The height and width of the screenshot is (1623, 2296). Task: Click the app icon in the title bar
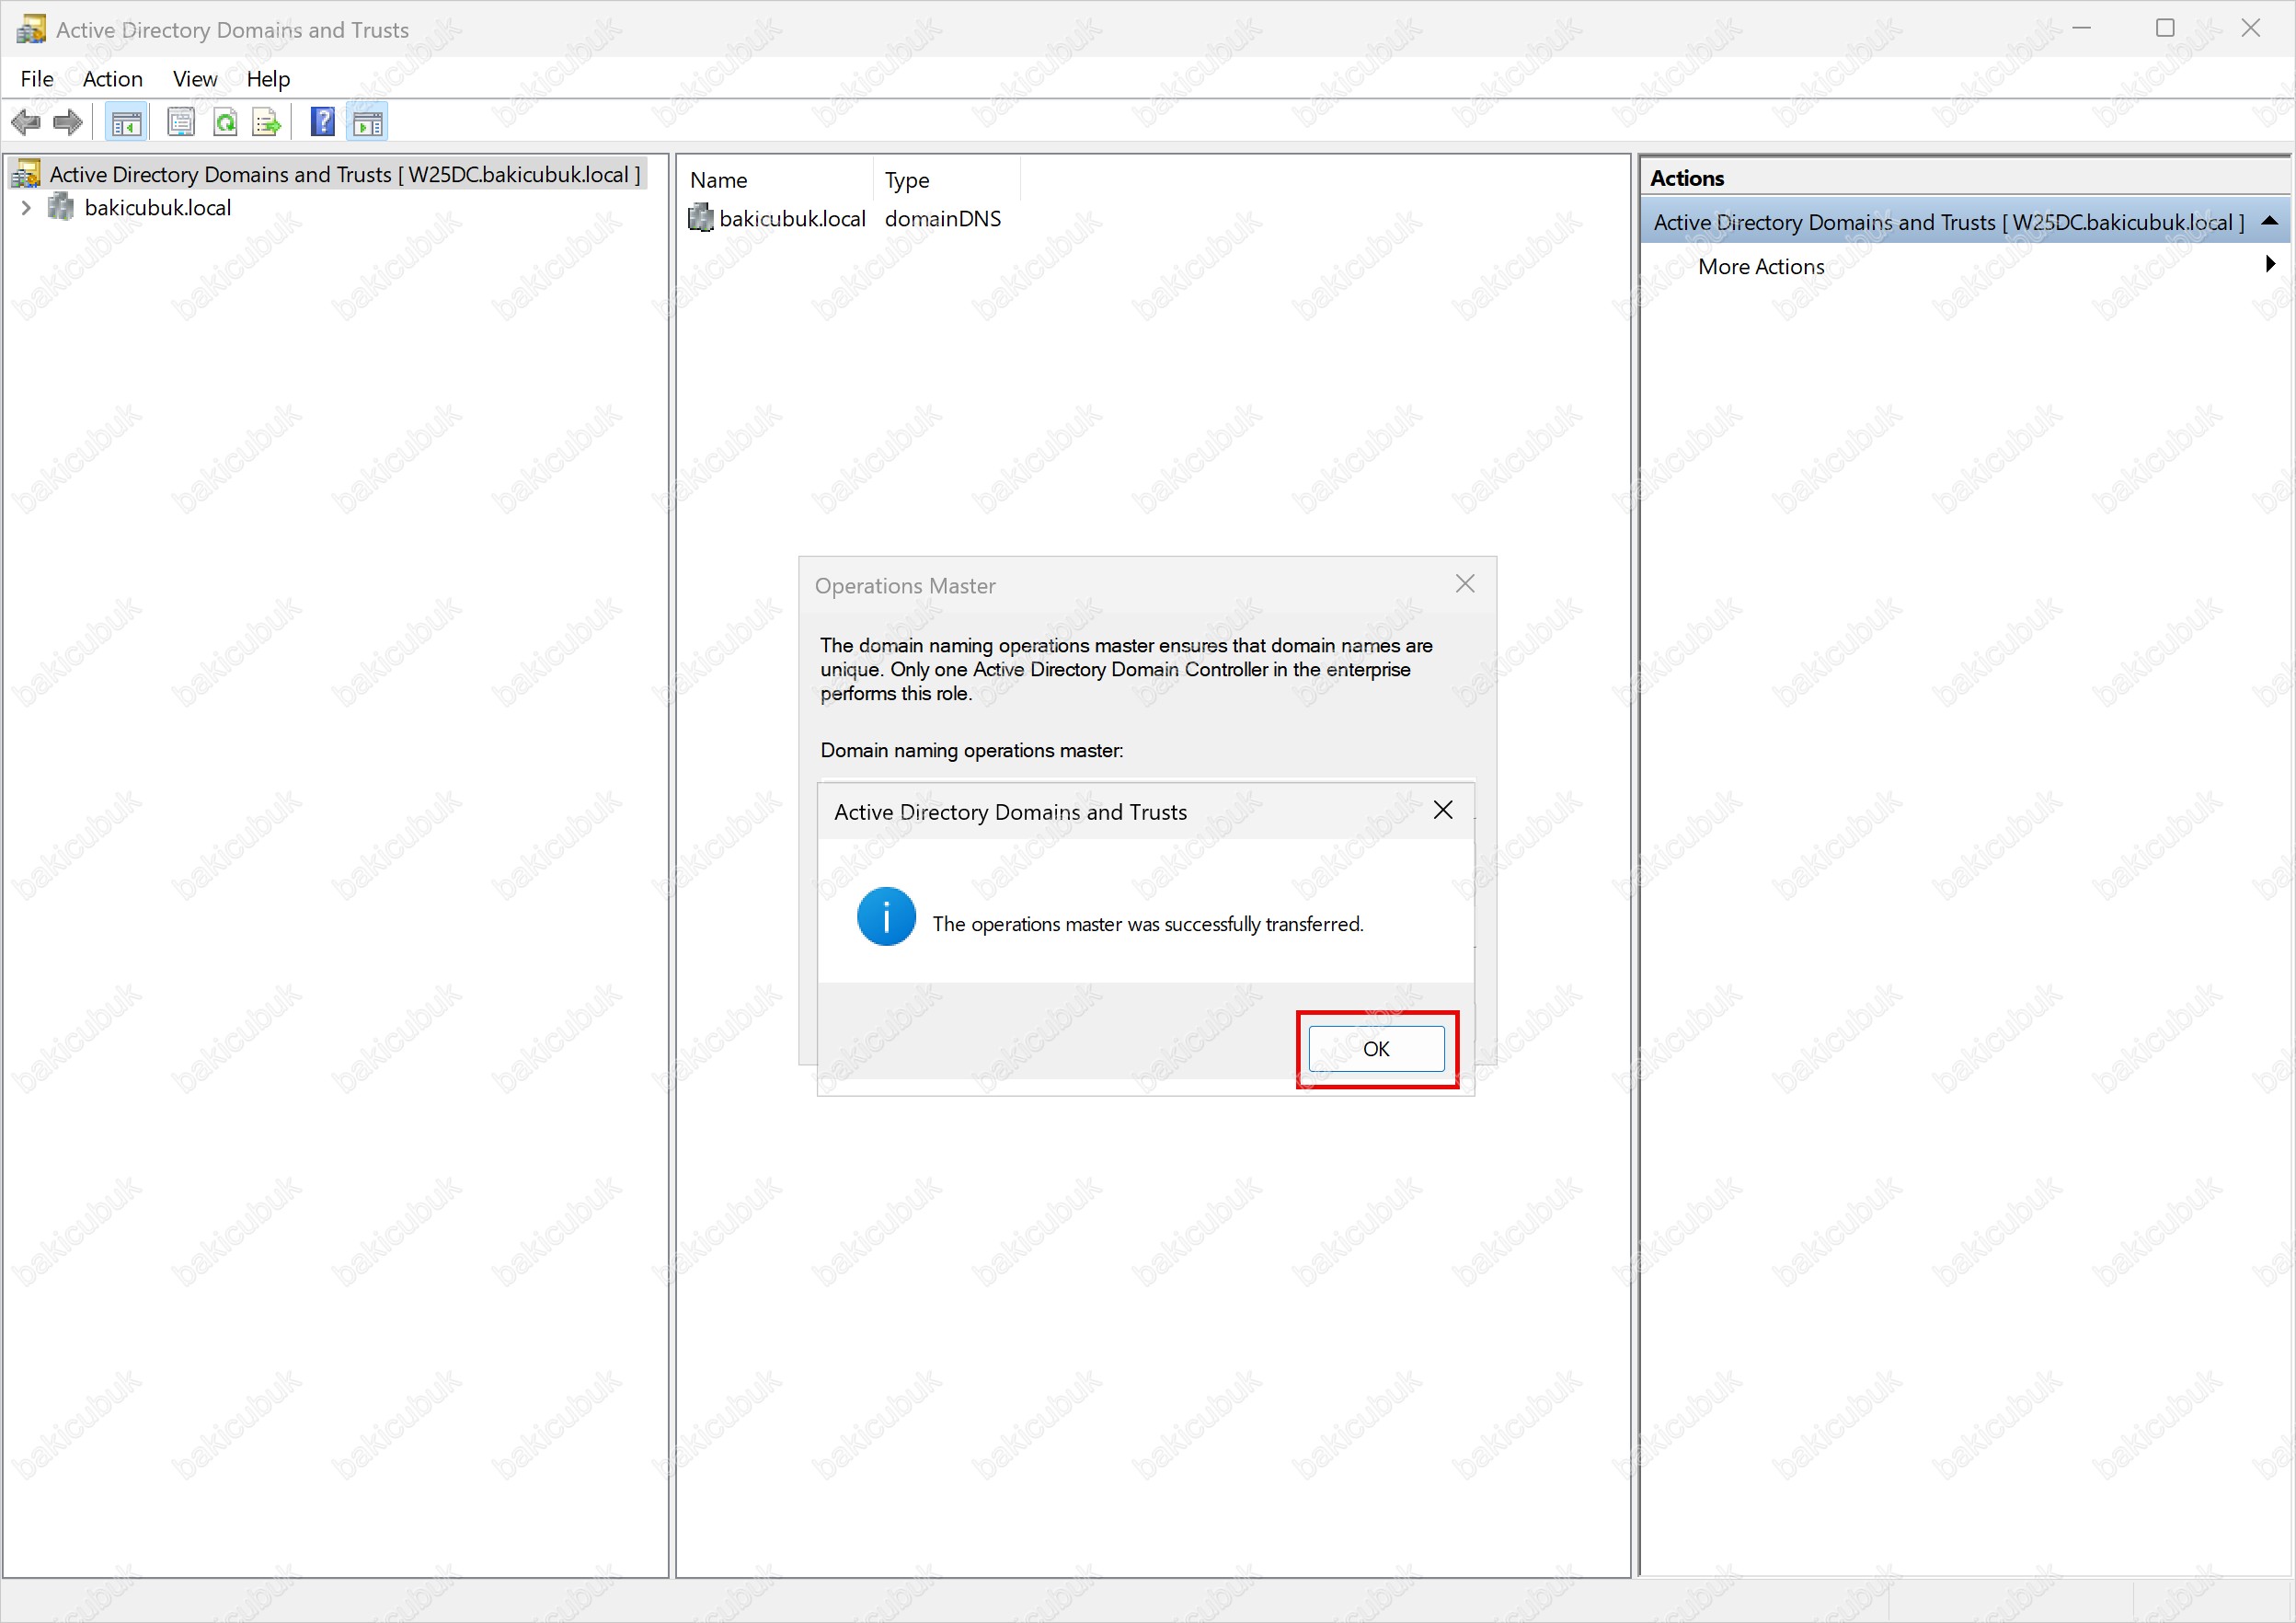click(31, 29)
